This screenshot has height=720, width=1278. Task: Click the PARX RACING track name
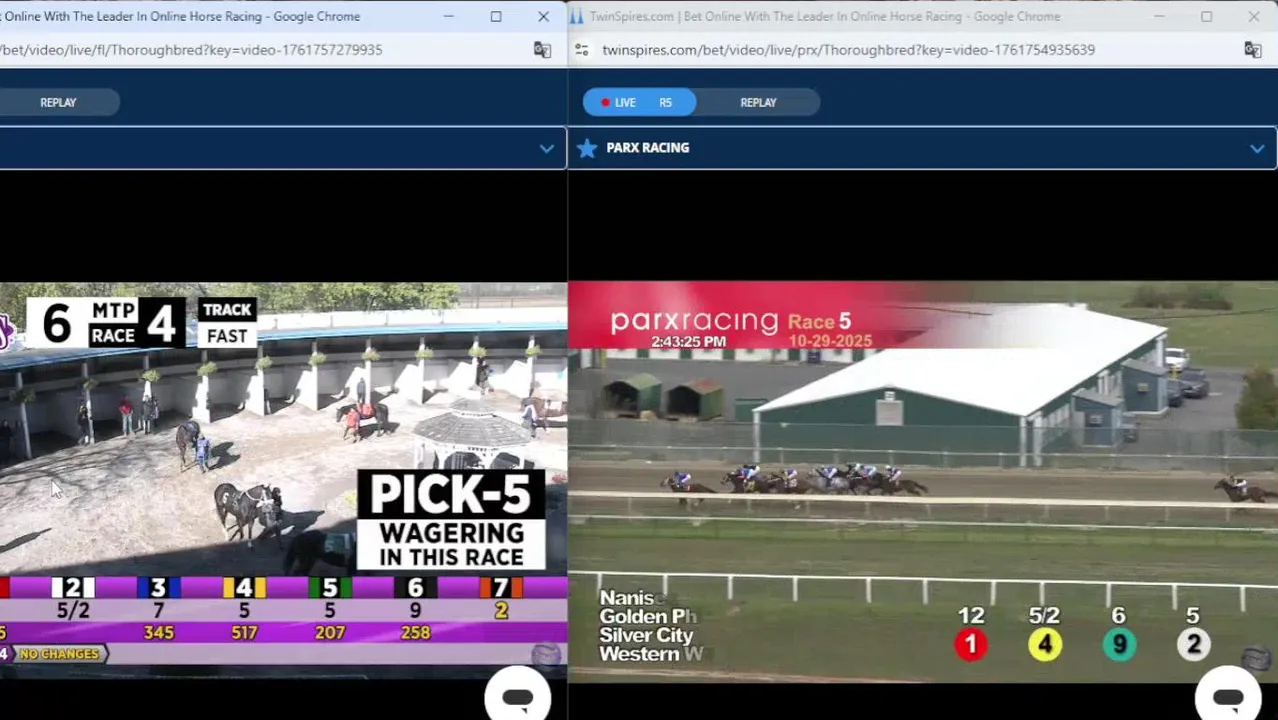pyautogui.click(x=647, y=148)
